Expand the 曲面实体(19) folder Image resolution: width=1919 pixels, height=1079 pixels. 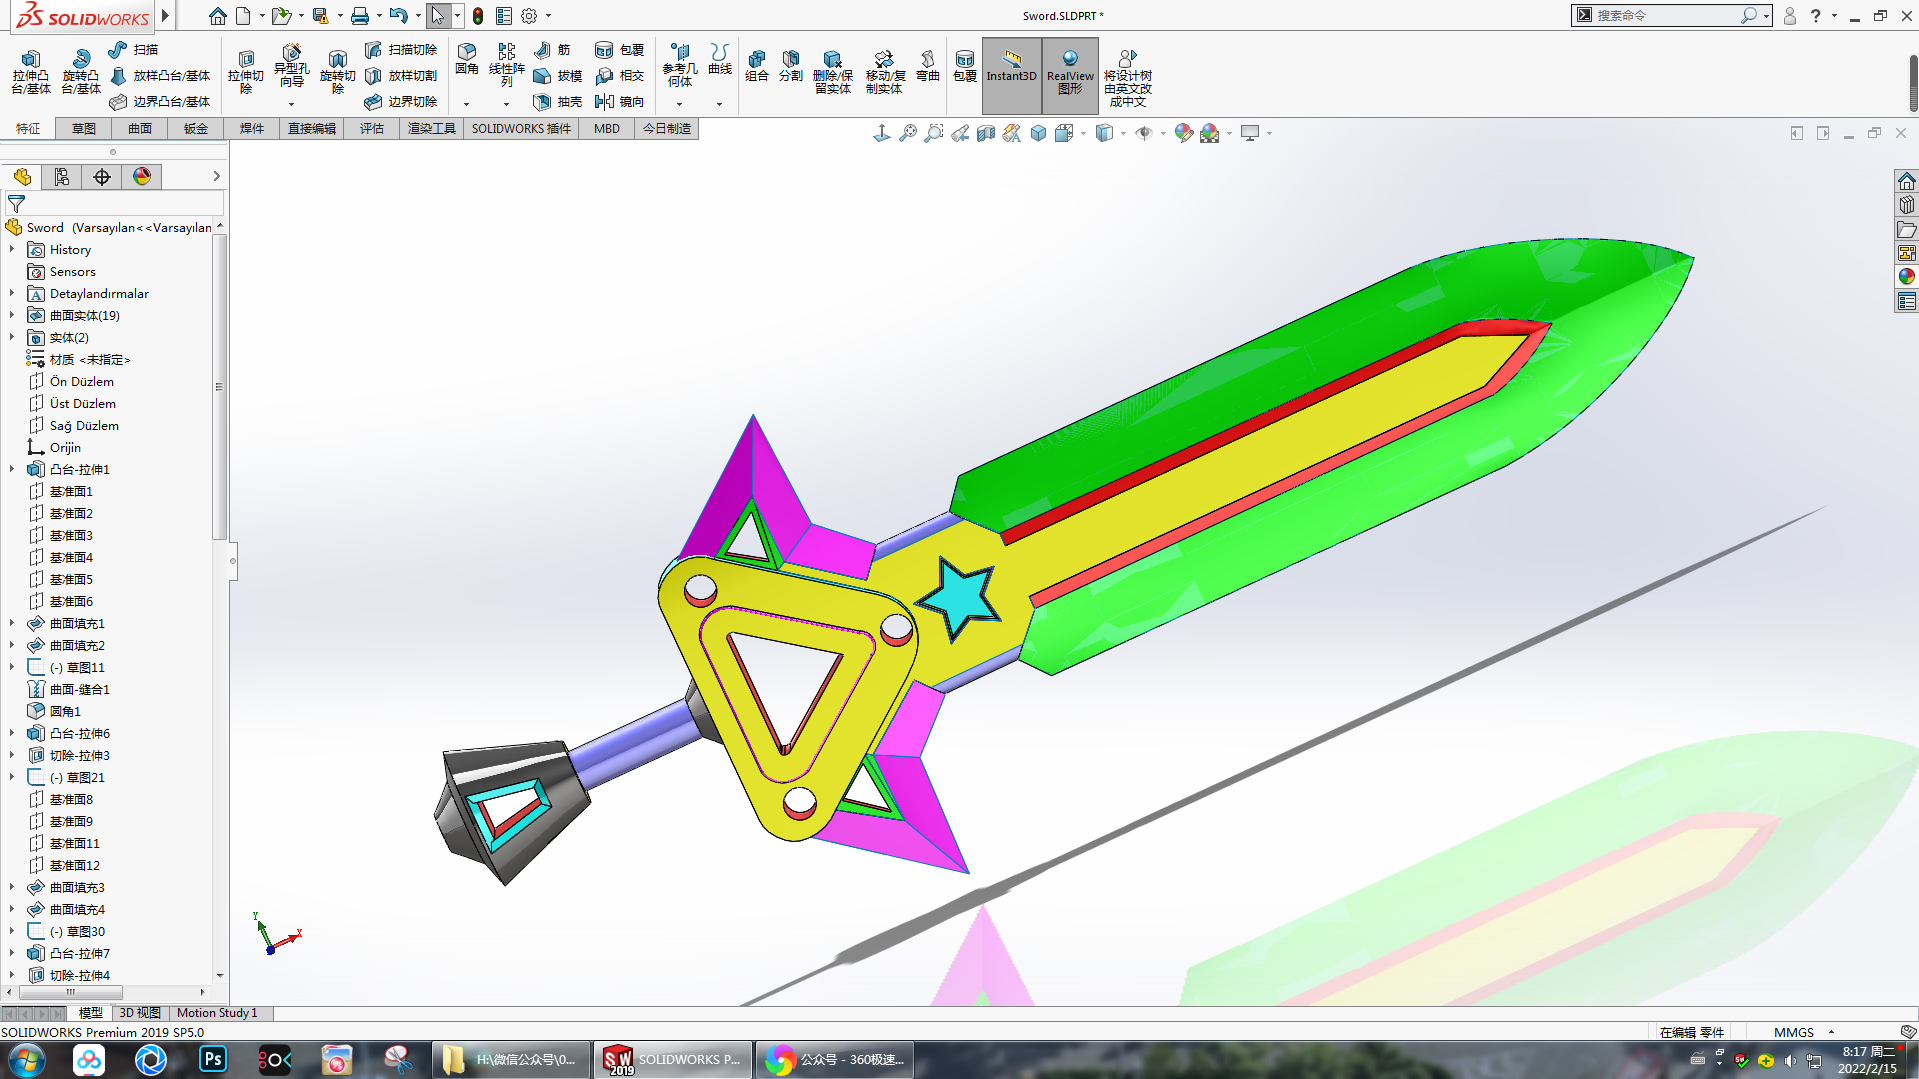[x=12, y=315]
